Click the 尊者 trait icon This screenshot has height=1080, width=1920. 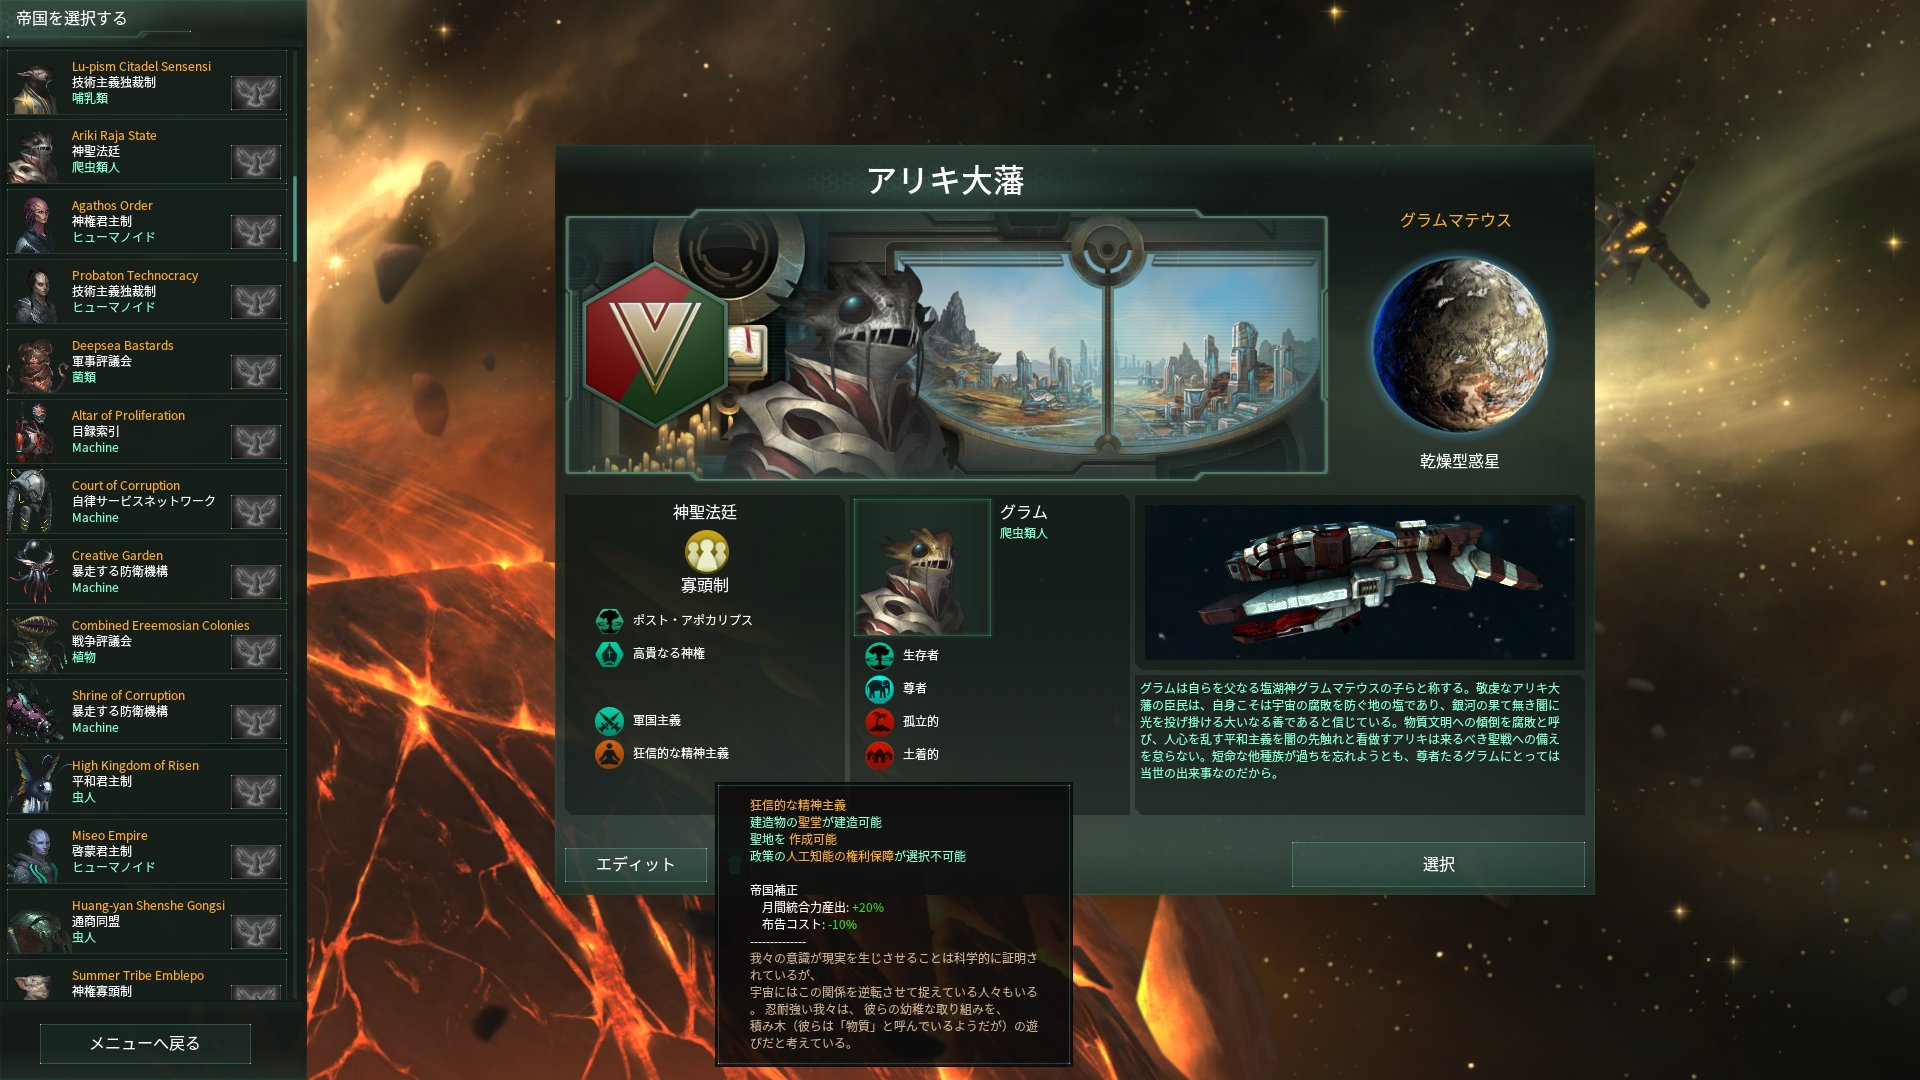[x=879, y=689]
